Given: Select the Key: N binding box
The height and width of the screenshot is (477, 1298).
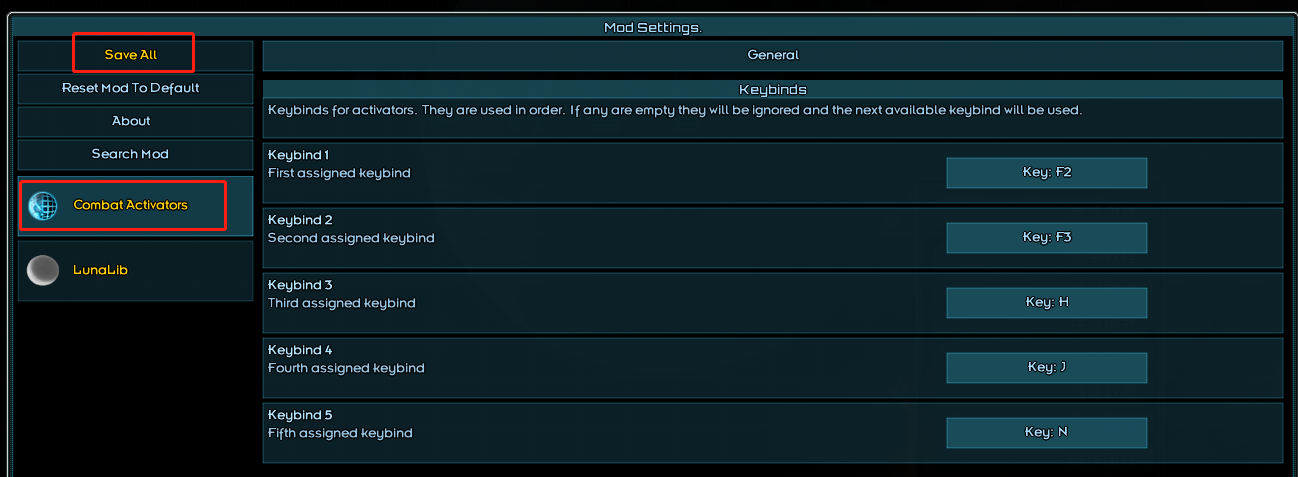Looking at the screenshot, I should (x=1046, y=432).
